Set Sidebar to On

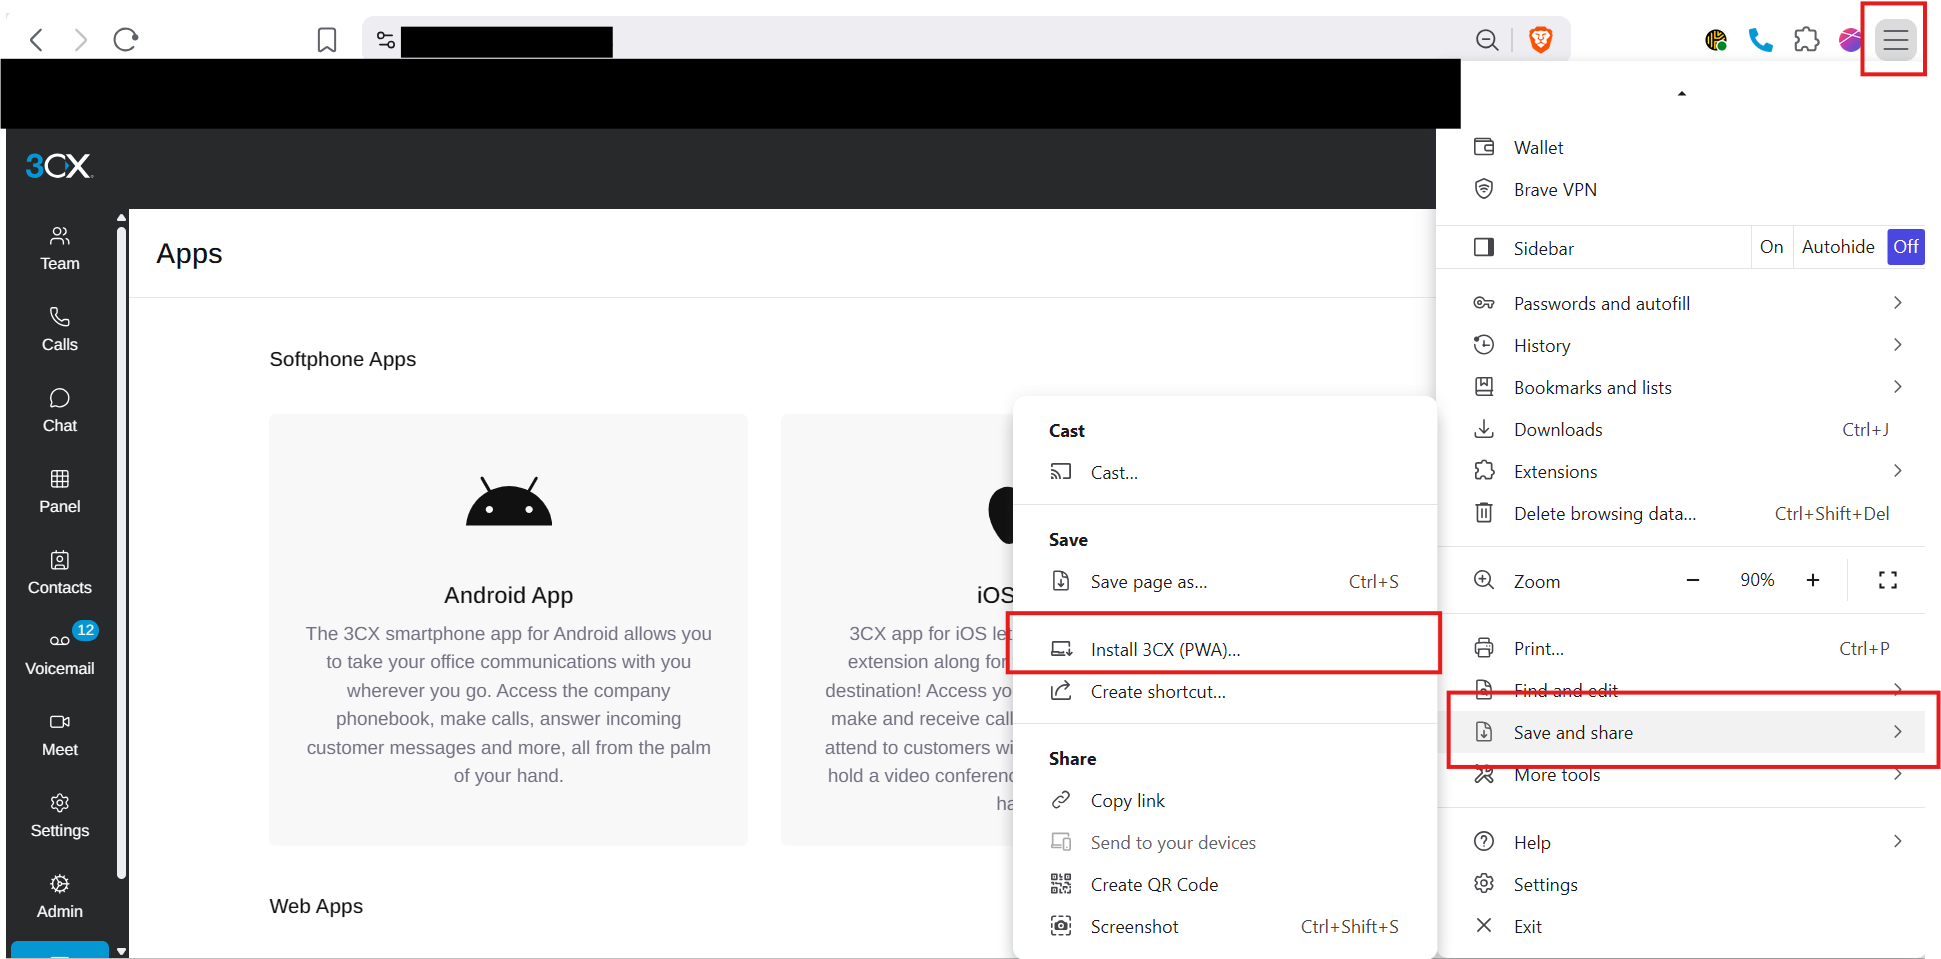pos(1772,247)
